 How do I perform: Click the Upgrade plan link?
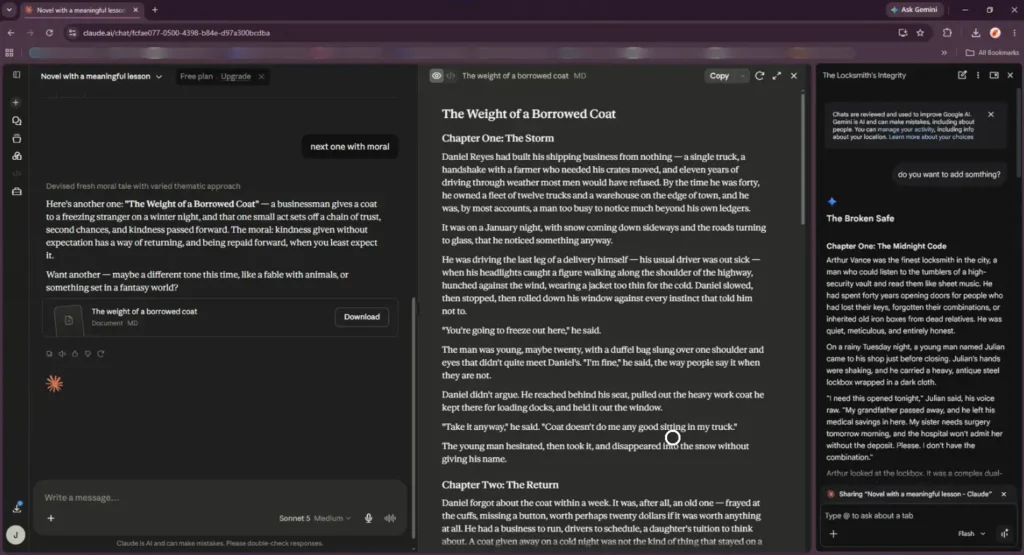tap(236, 76)
